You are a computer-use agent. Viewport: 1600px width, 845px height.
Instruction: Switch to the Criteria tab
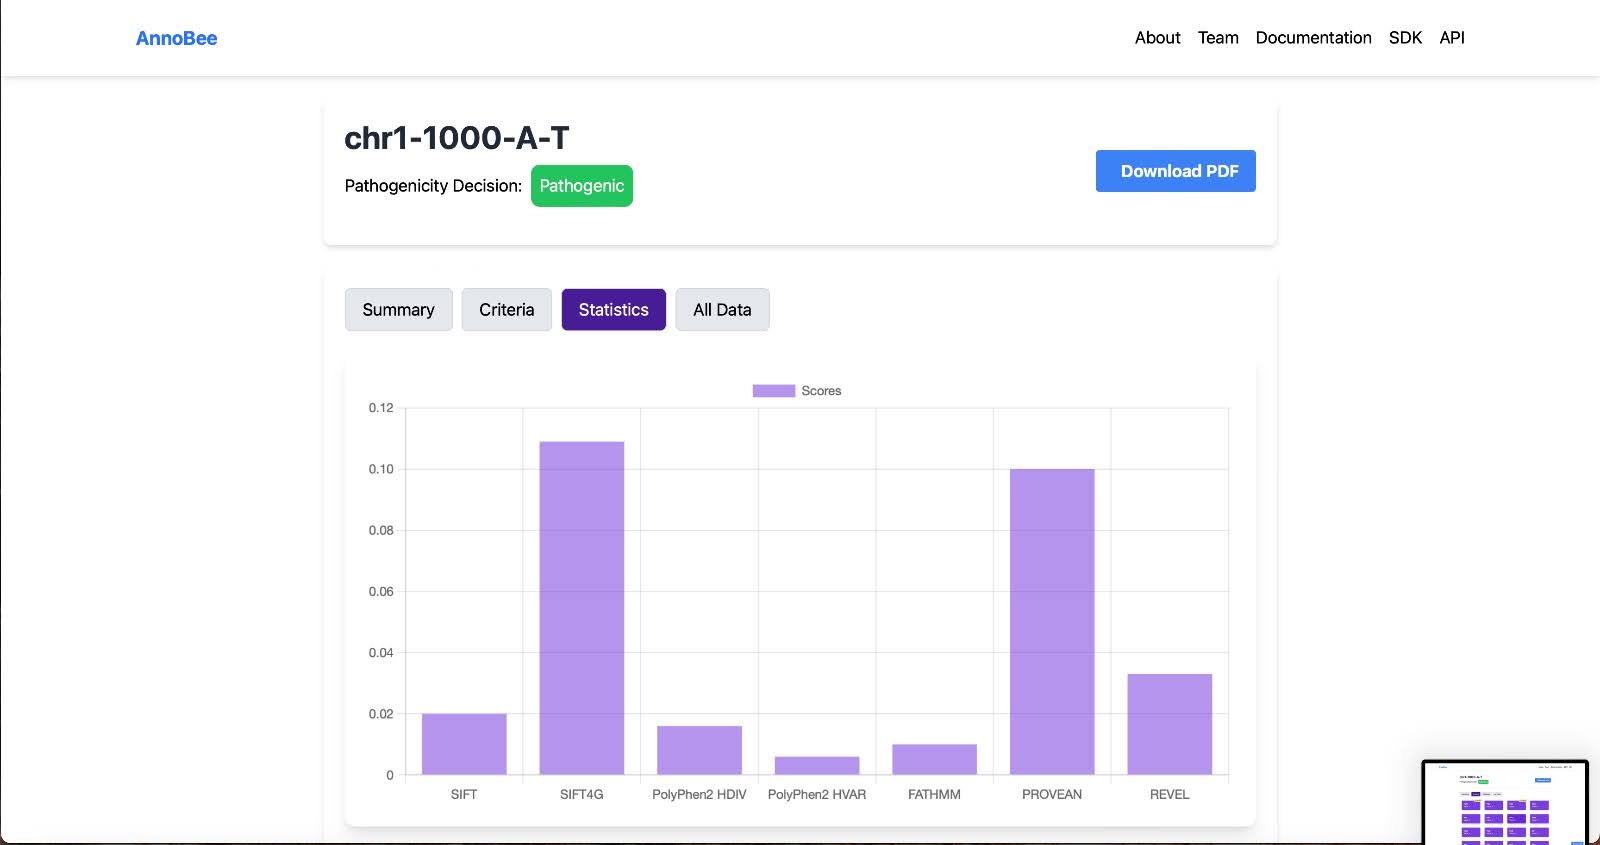click(506, 310)
